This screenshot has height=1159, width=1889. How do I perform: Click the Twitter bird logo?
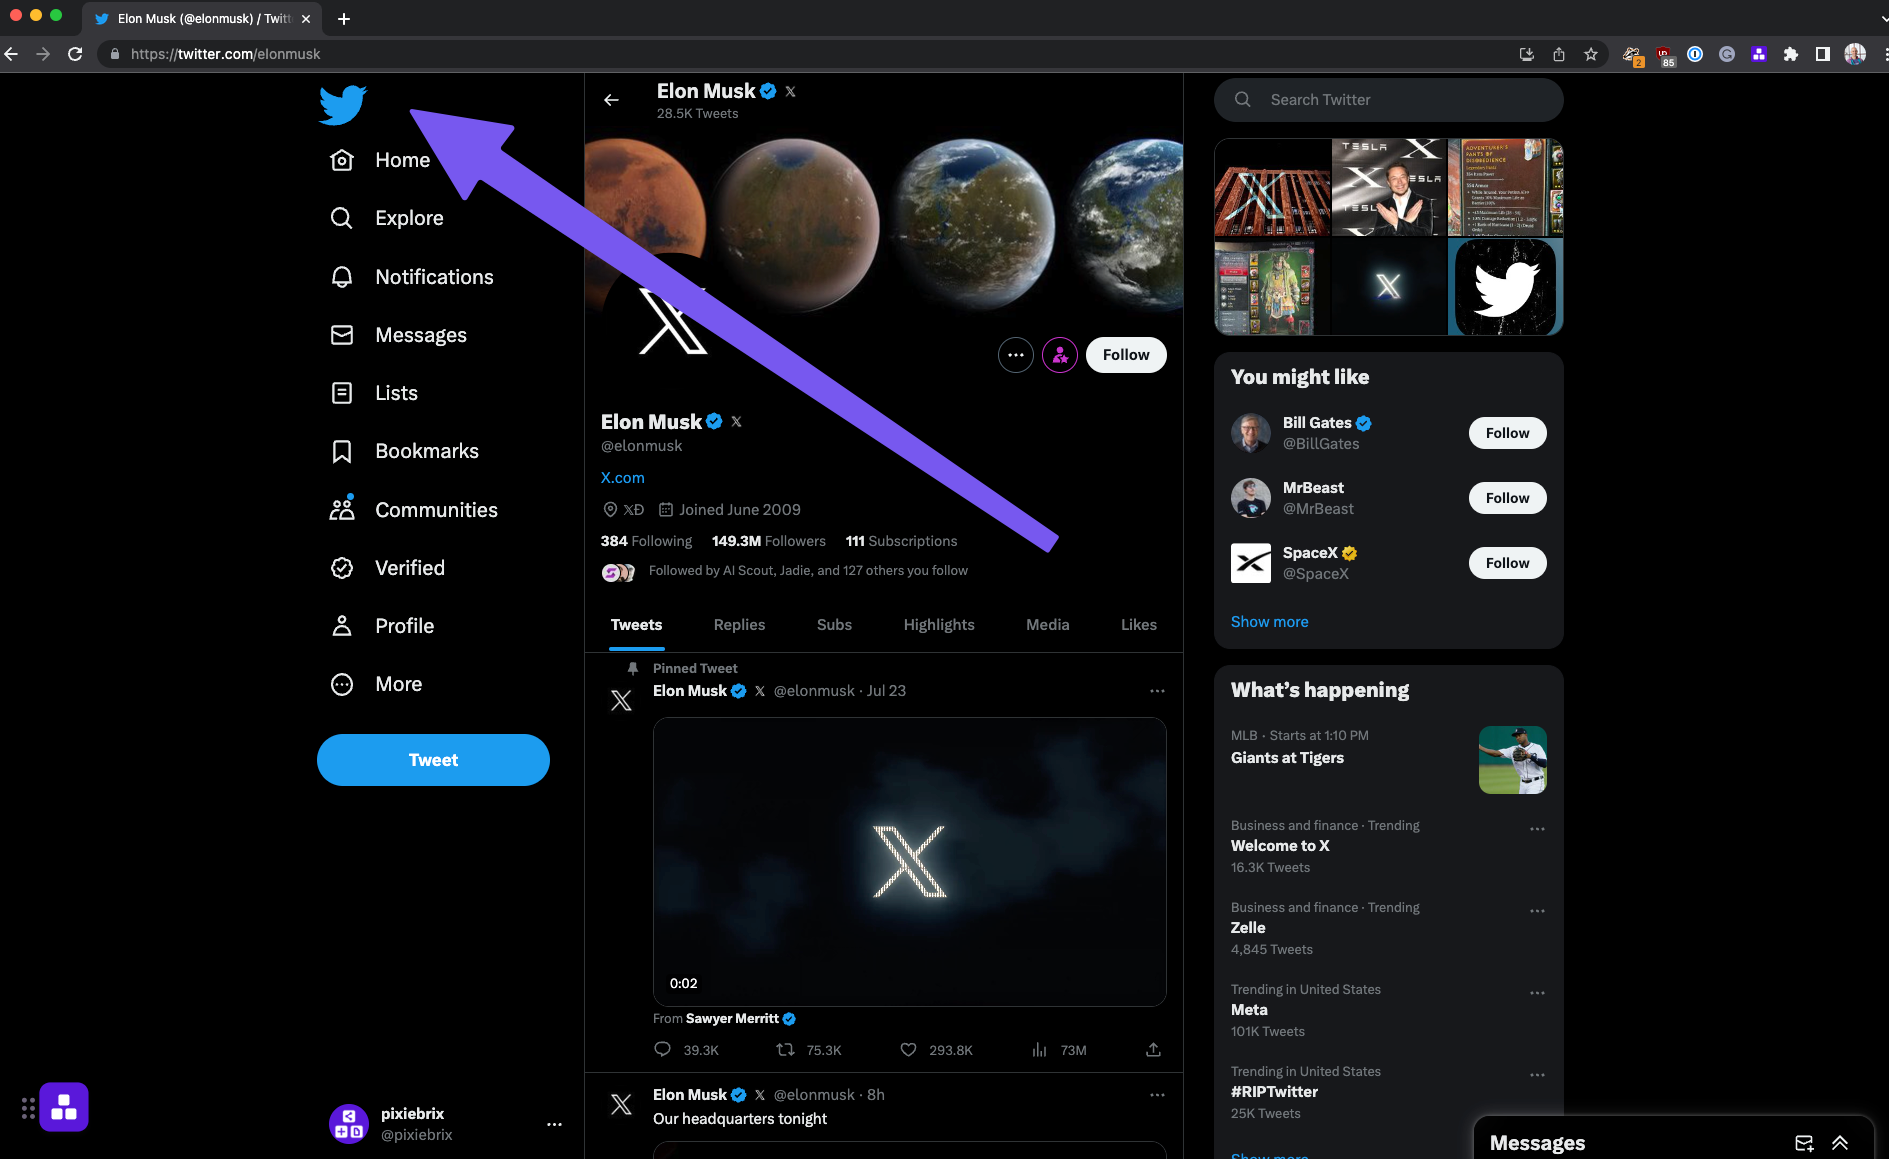coord(342,104)
